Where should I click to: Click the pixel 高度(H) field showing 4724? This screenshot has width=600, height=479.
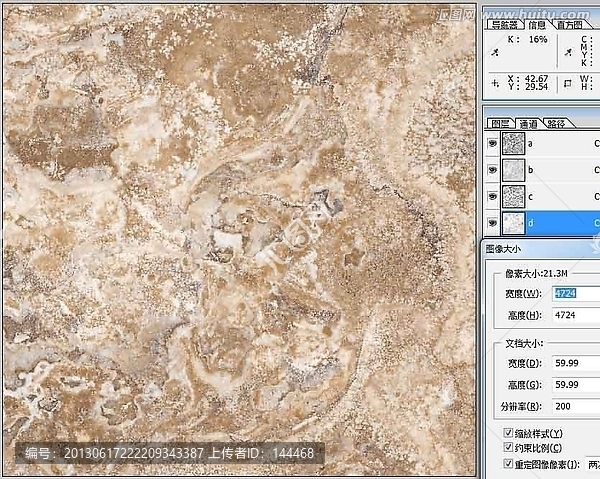click(x=576, y=315)
